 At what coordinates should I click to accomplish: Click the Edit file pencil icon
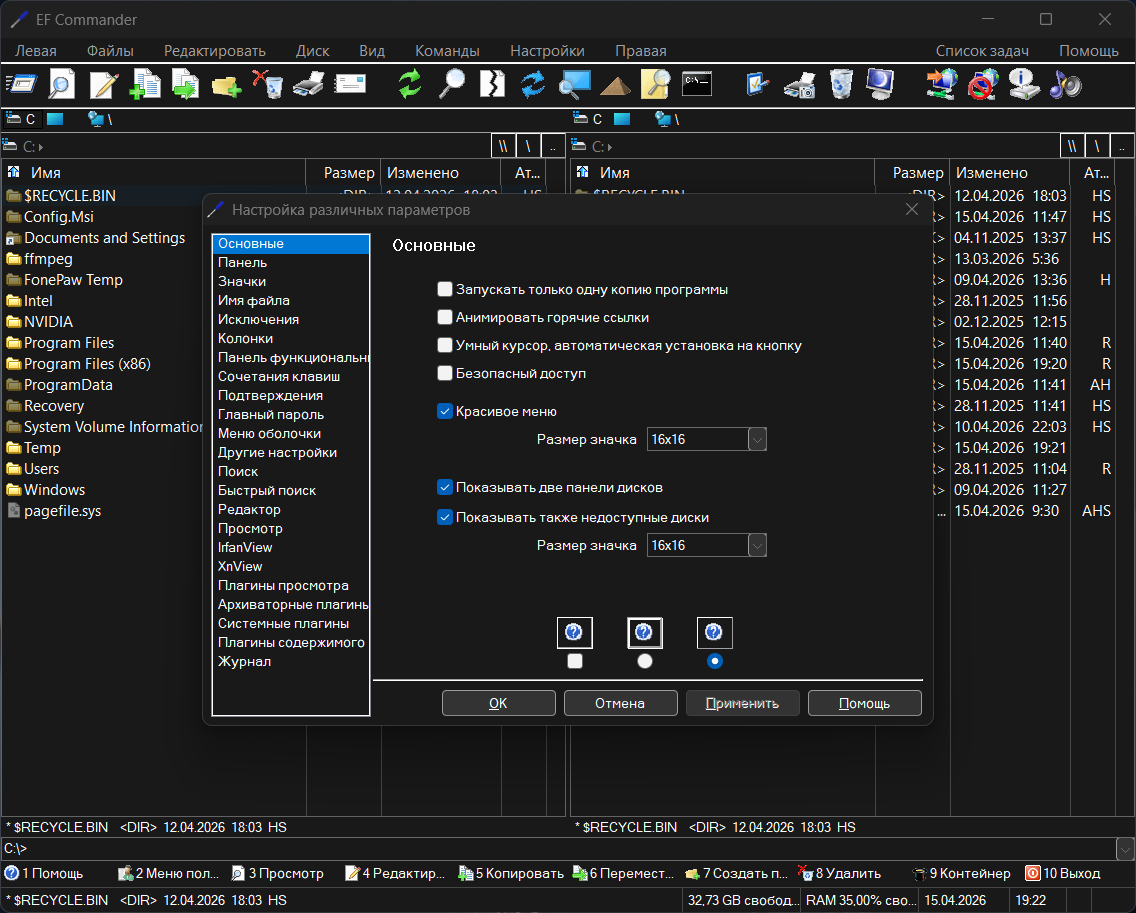(x=104, y=84)
